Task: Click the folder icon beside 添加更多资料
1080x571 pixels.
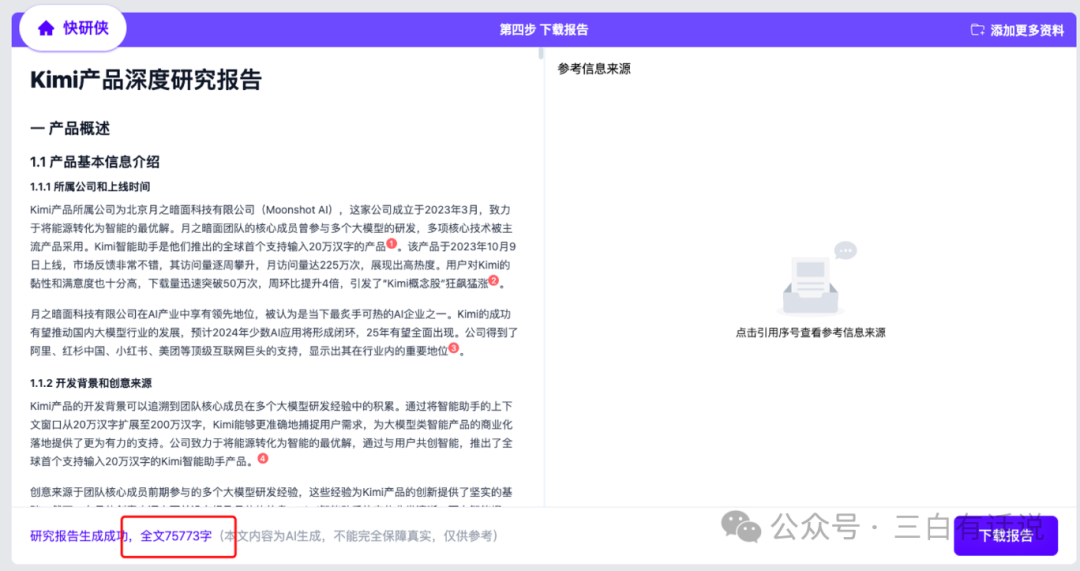Action: 977,30
